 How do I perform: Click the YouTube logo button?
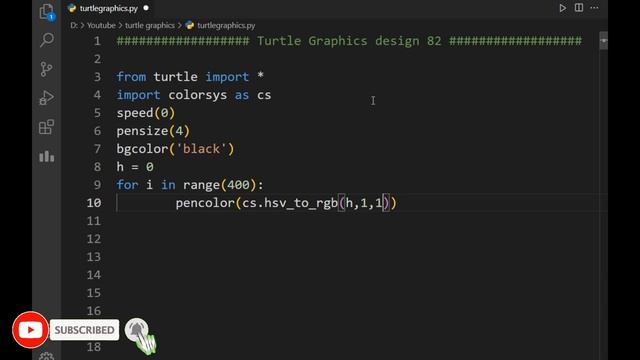(30, 330)
